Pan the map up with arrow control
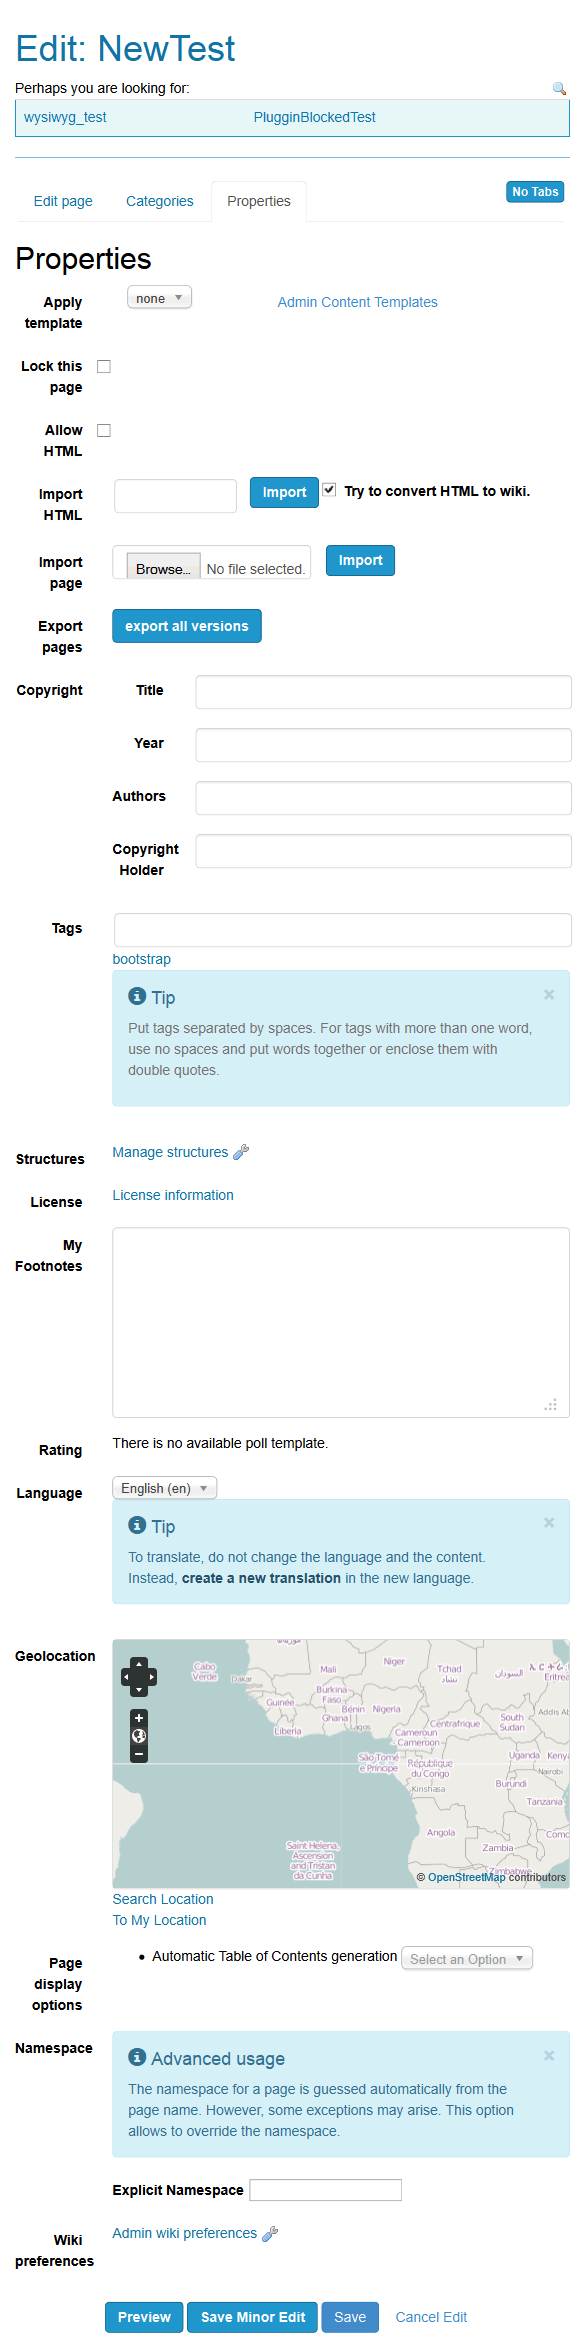The height and width of the screenshot is (2343, 579). click(x=139, y=1664)
